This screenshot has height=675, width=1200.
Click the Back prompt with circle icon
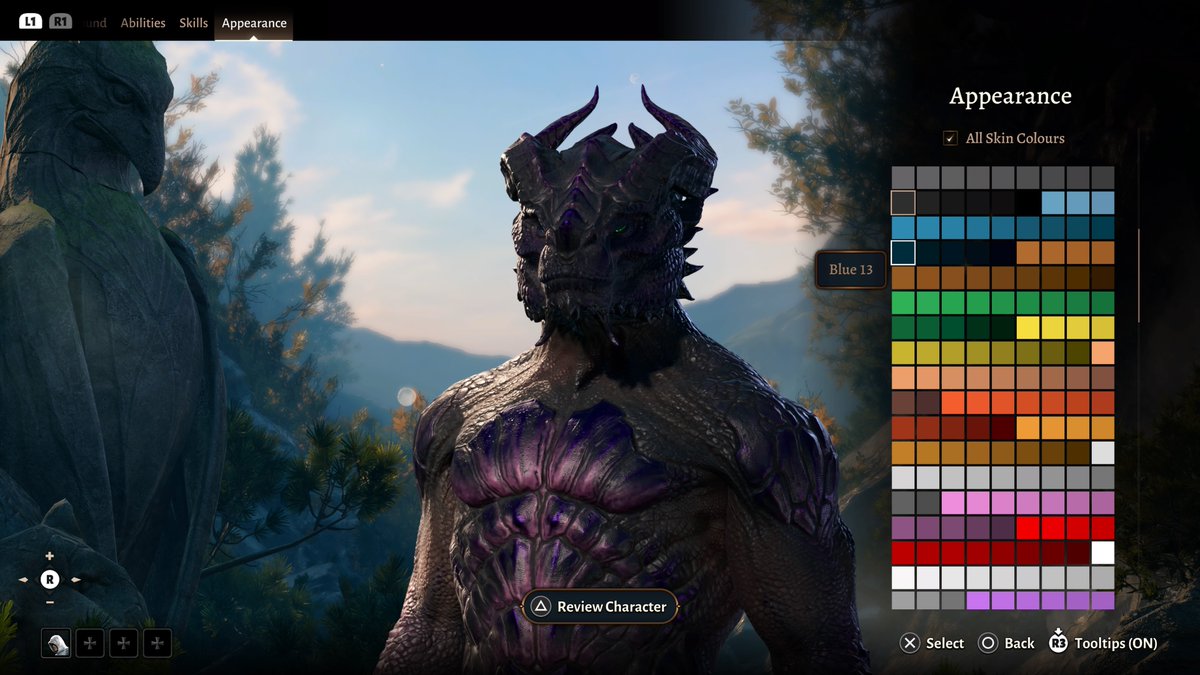(x=1007, y=643)
